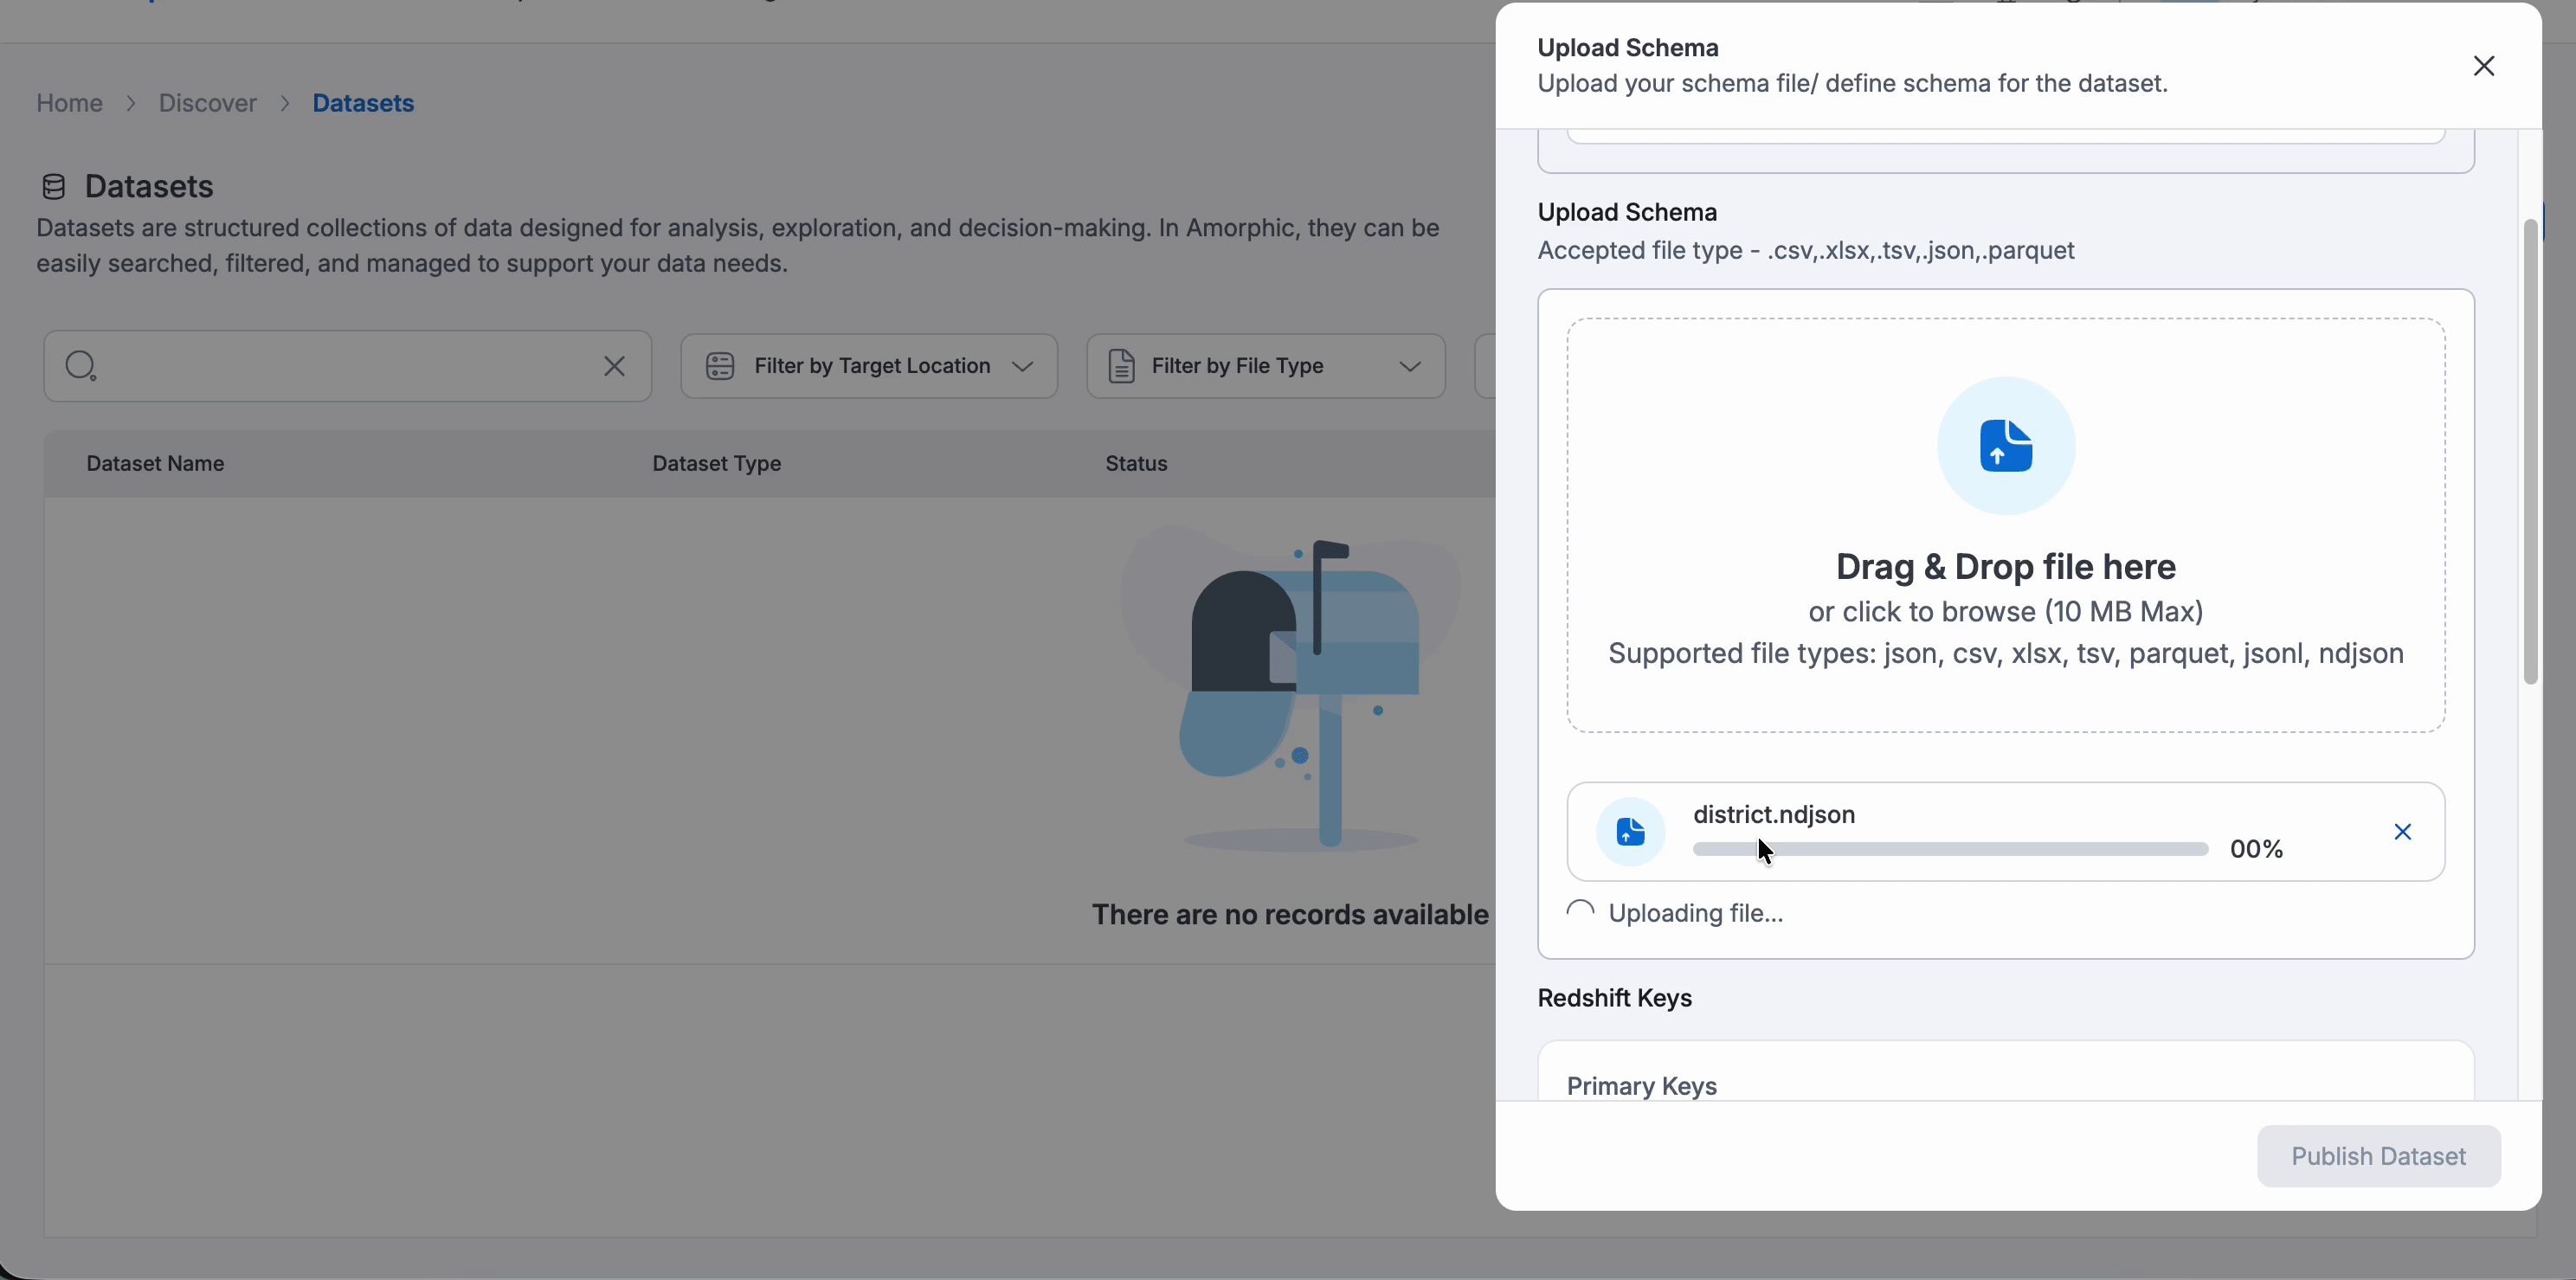Click the district.ndjson file icon

(1630, 831)
